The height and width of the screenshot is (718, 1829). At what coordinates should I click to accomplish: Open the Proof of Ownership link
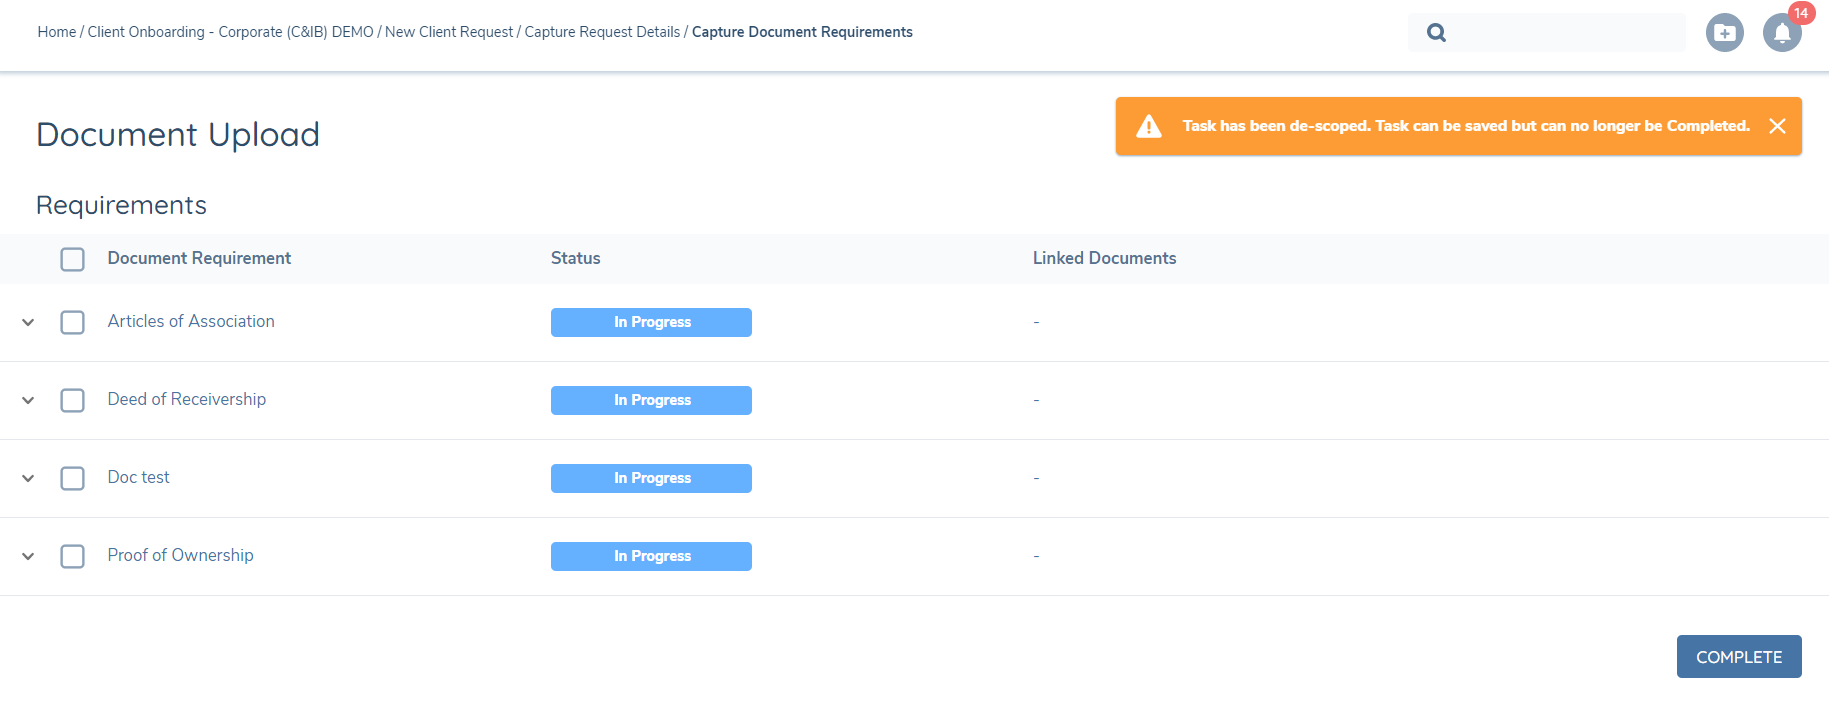(180, 555)
